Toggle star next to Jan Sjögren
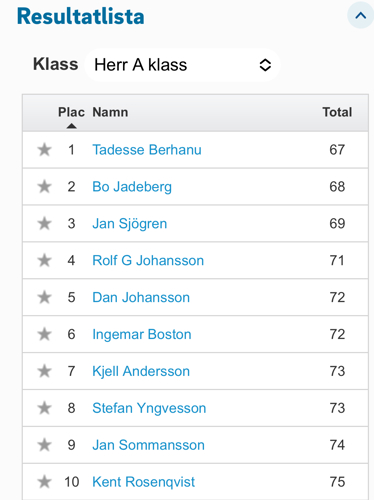The width and height of the screenshot is (374, 500). click(44, 224)
